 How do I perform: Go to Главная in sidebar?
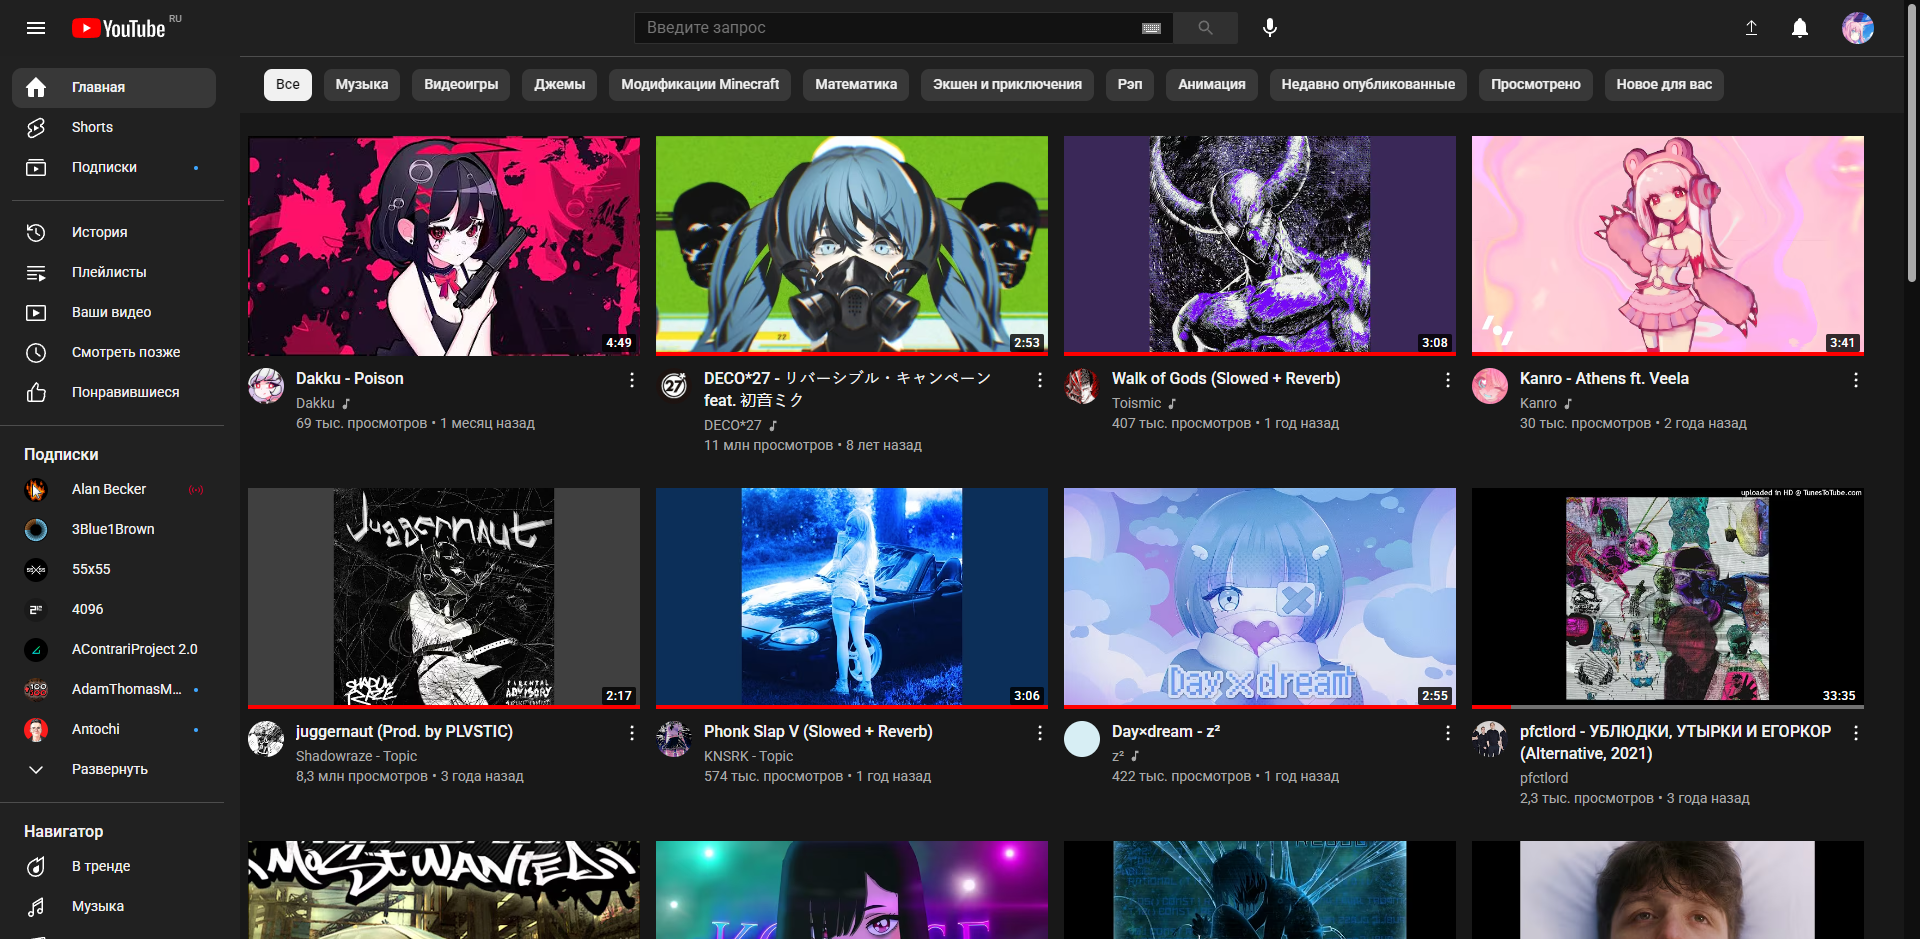pos(114,87)
